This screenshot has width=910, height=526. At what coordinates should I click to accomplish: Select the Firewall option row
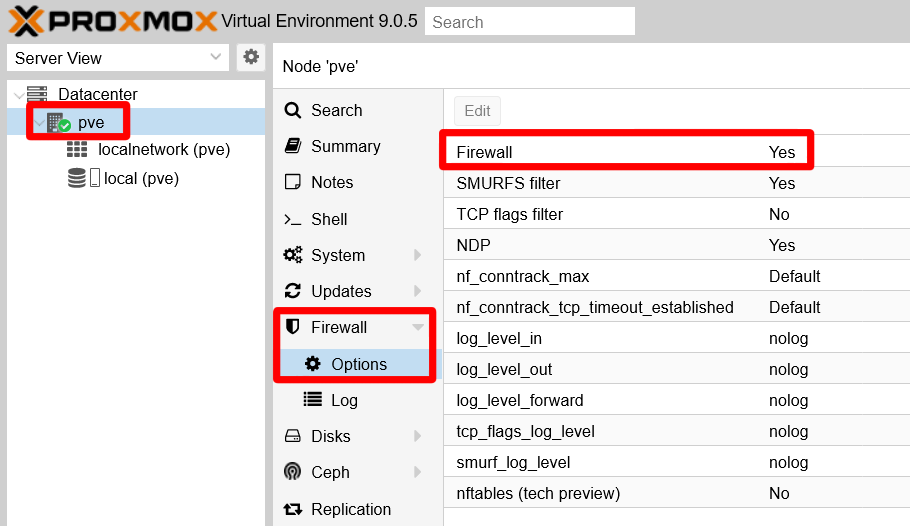[x=677, y=152]
